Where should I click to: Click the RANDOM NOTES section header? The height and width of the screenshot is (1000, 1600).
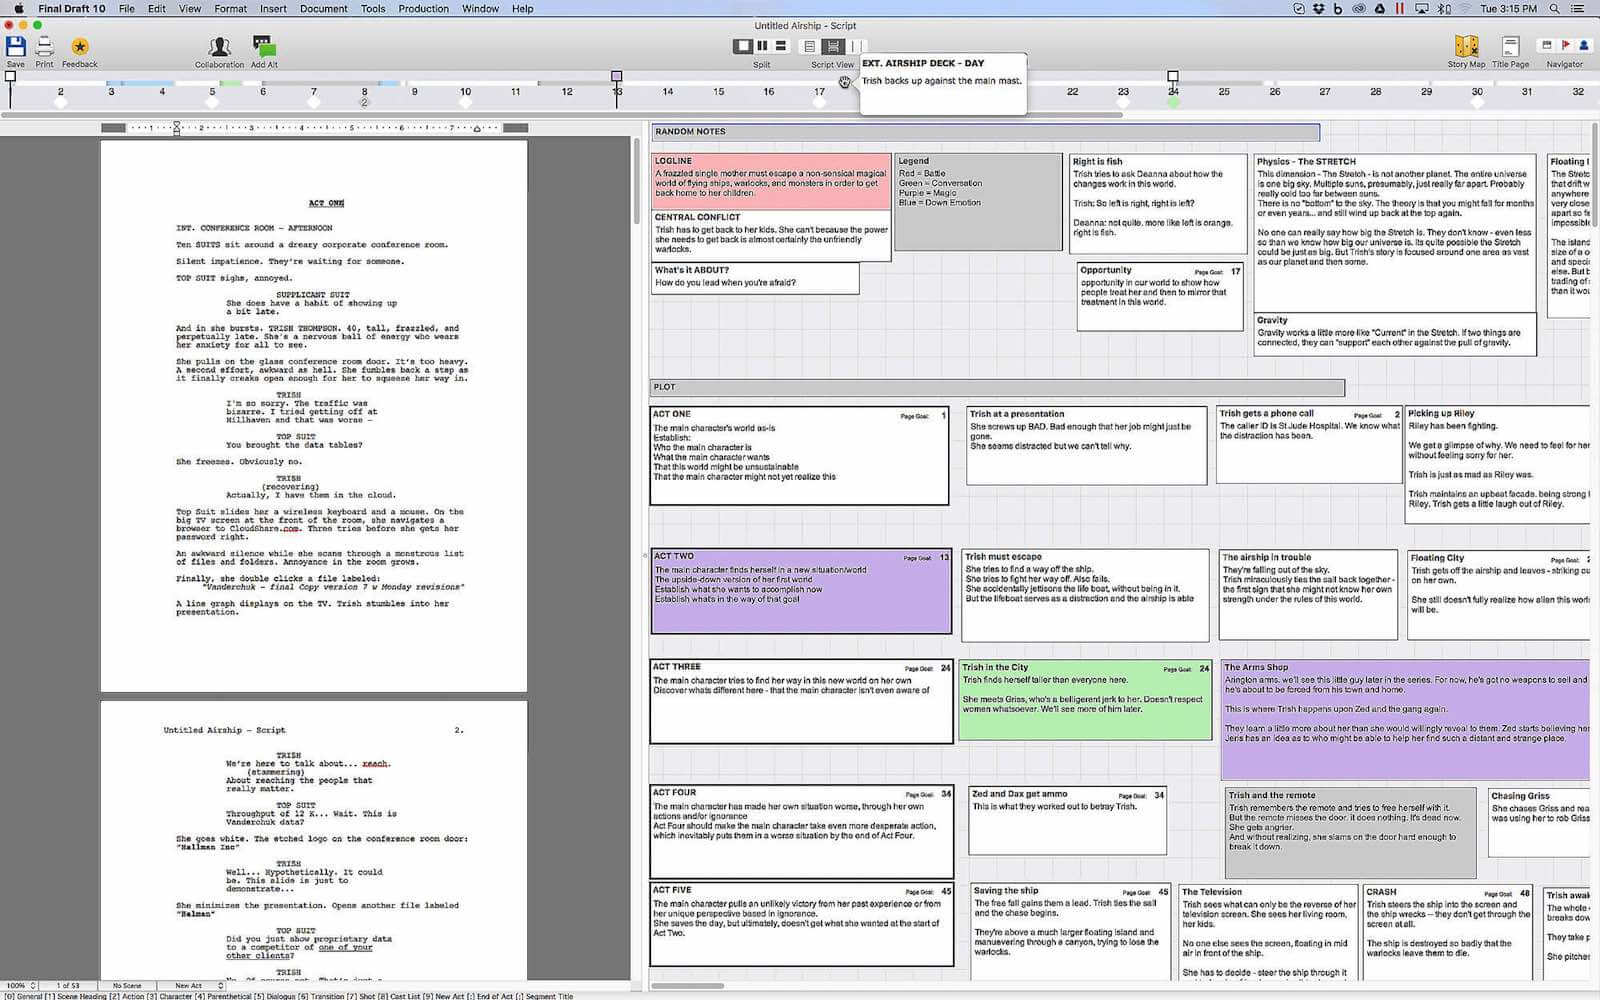point(985,132)
